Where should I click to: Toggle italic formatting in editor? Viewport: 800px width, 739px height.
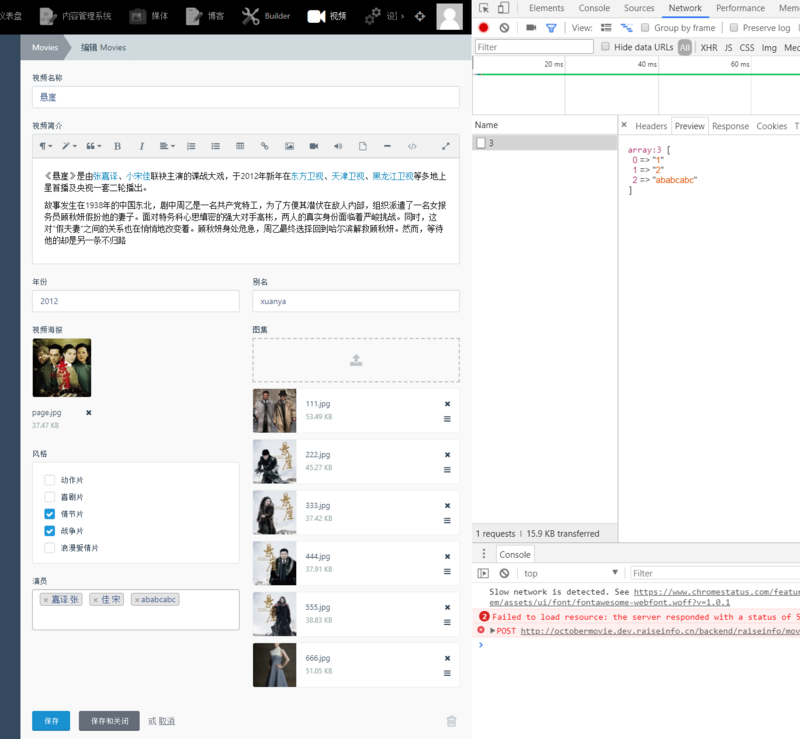coord(141,146)
